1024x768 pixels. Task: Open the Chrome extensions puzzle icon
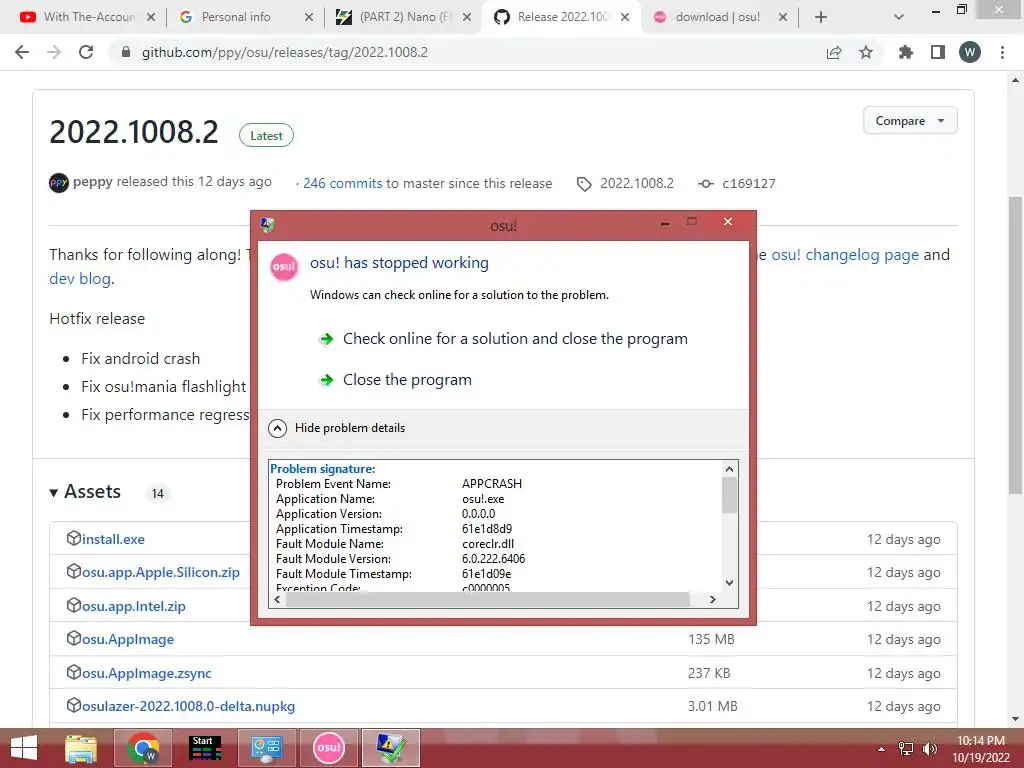coord(905,52)
